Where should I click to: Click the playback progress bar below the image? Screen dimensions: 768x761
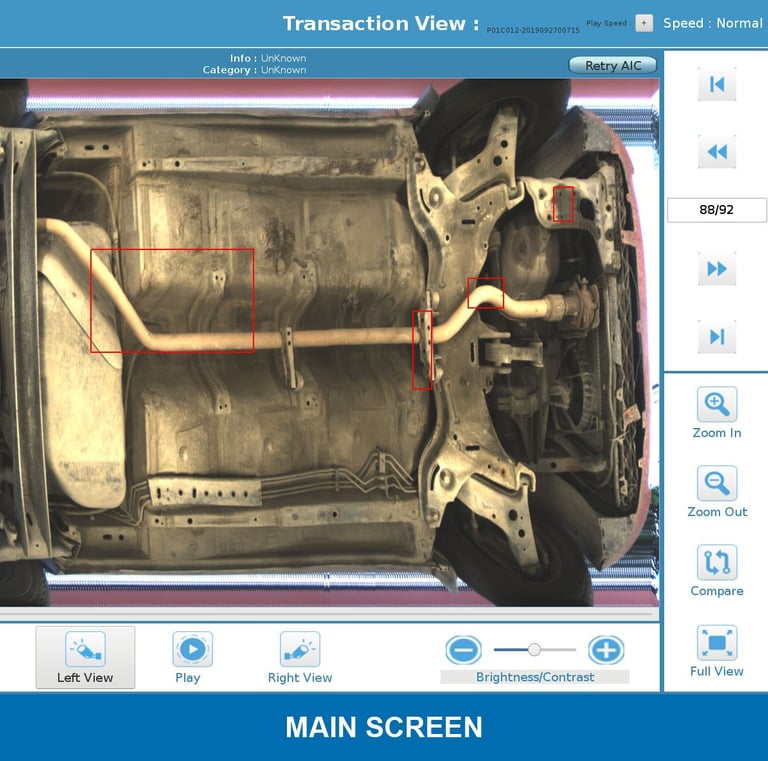(326, 613)
